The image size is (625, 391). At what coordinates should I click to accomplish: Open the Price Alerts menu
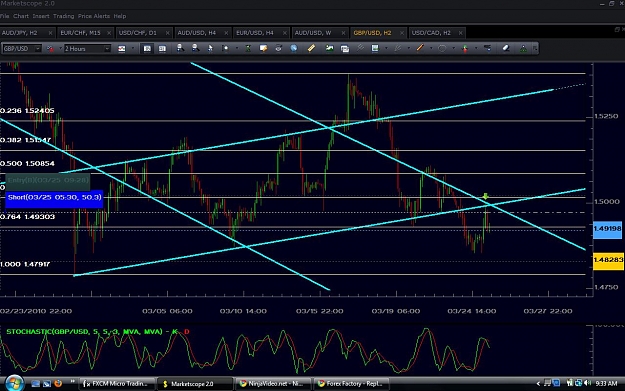click(94, 16)
